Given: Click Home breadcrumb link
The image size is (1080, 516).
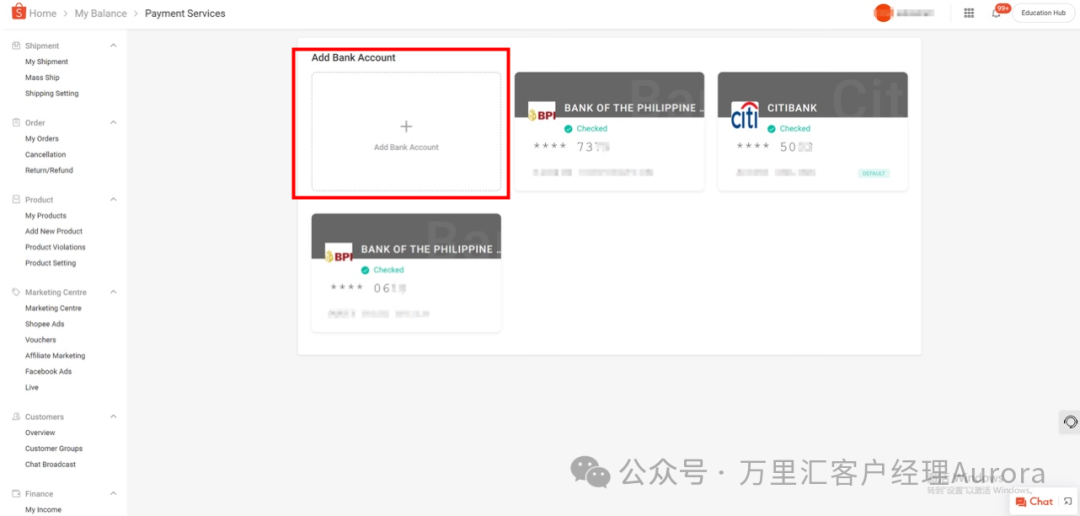Looking at the screenshot, I should click(x=43, y=13).
